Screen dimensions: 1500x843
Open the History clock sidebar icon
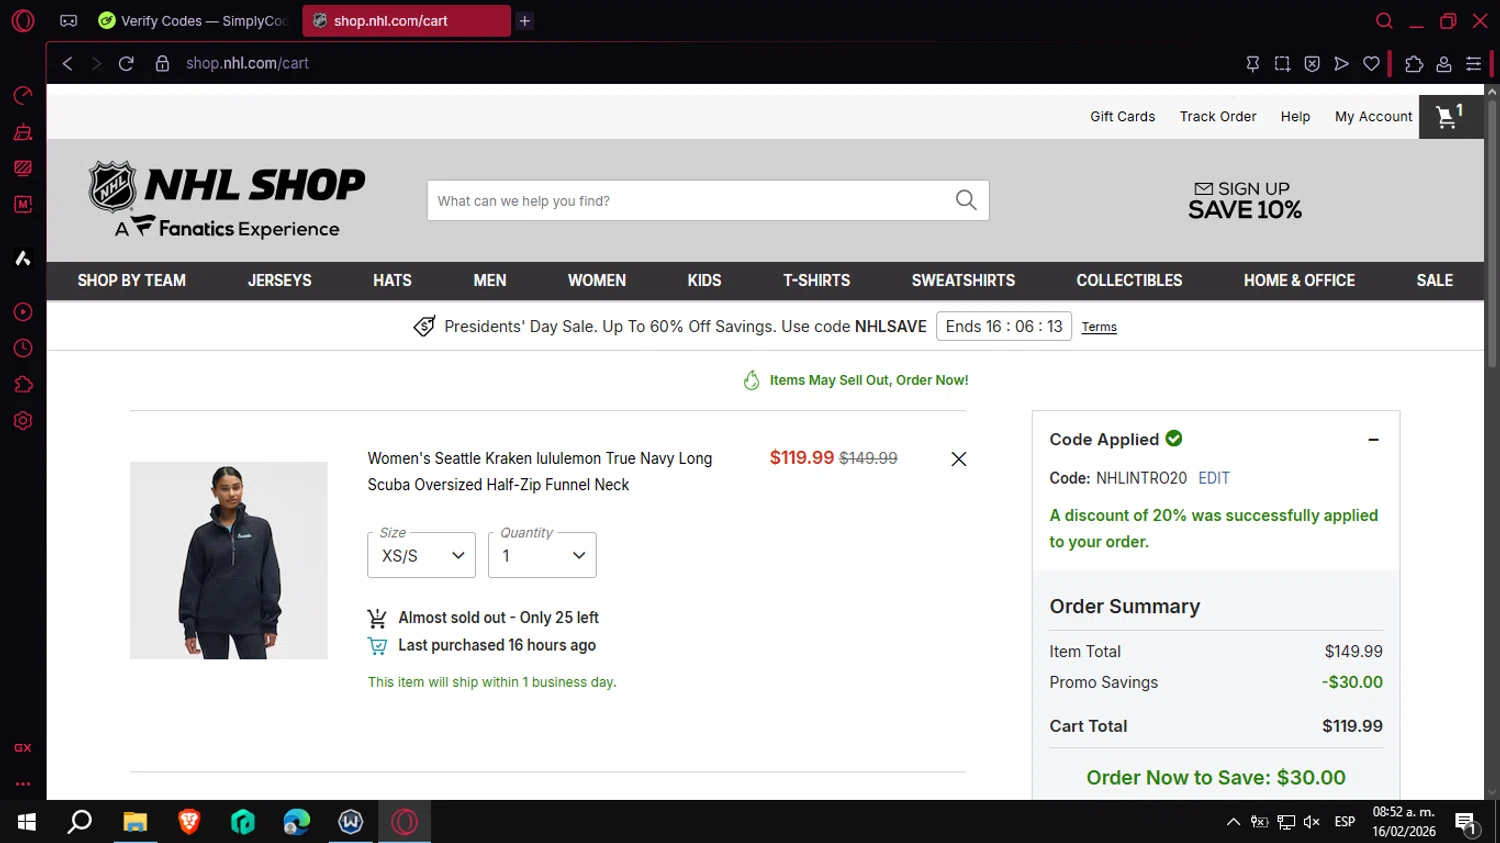click(x=23, y=348)
